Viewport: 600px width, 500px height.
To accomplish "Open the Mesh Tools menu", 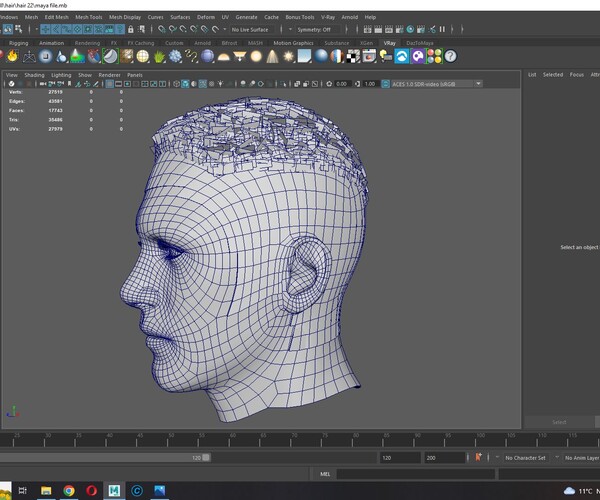I will (88, 17).
